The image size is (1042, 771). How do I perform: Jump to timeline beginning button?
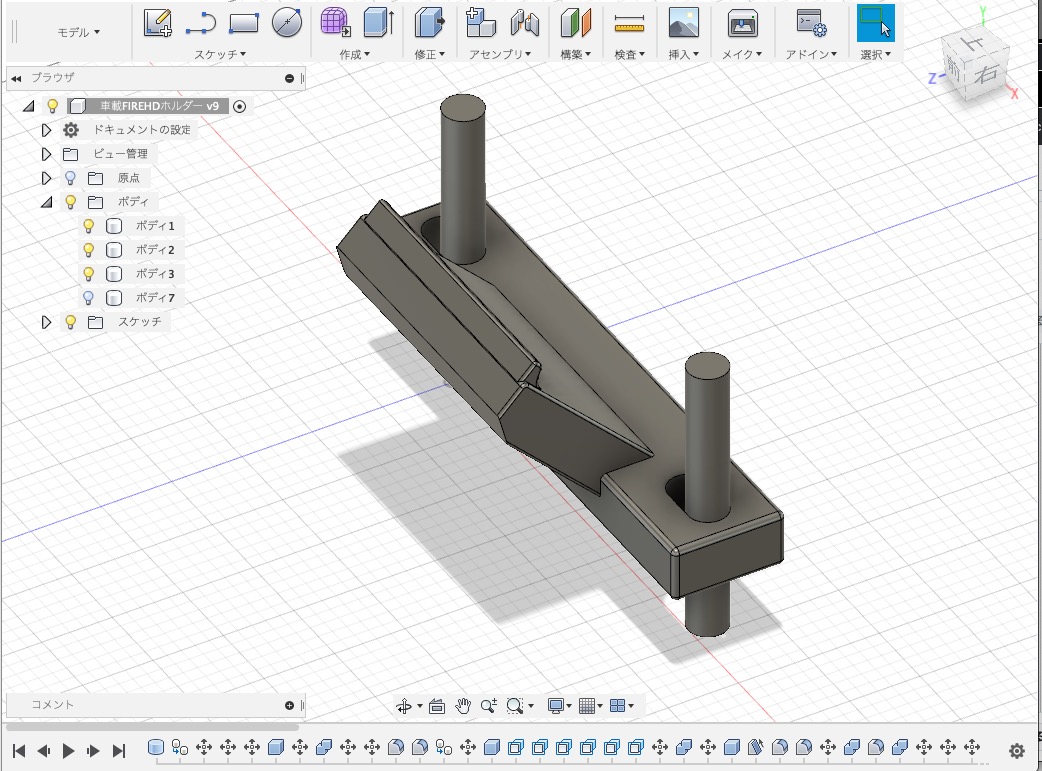click(19, 751)
